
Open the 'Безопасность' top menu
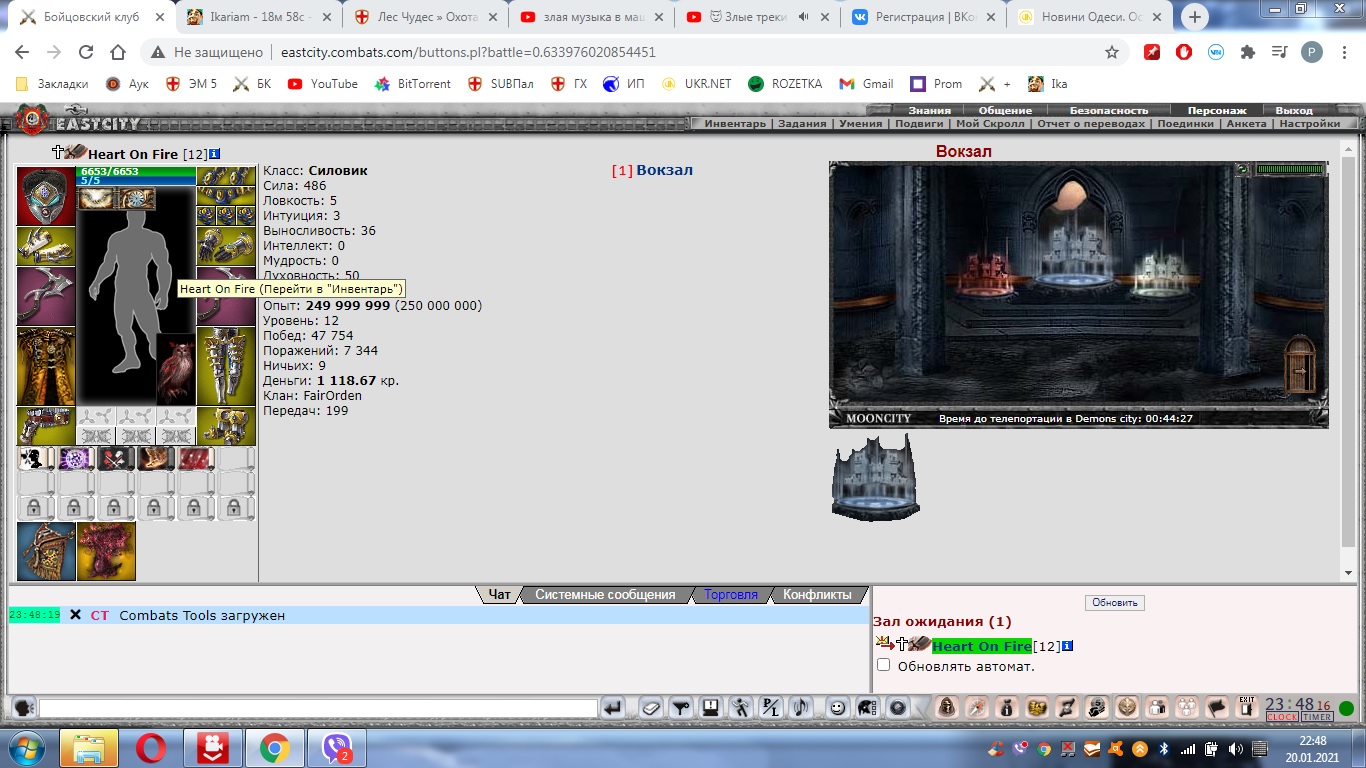[1109, 110]
